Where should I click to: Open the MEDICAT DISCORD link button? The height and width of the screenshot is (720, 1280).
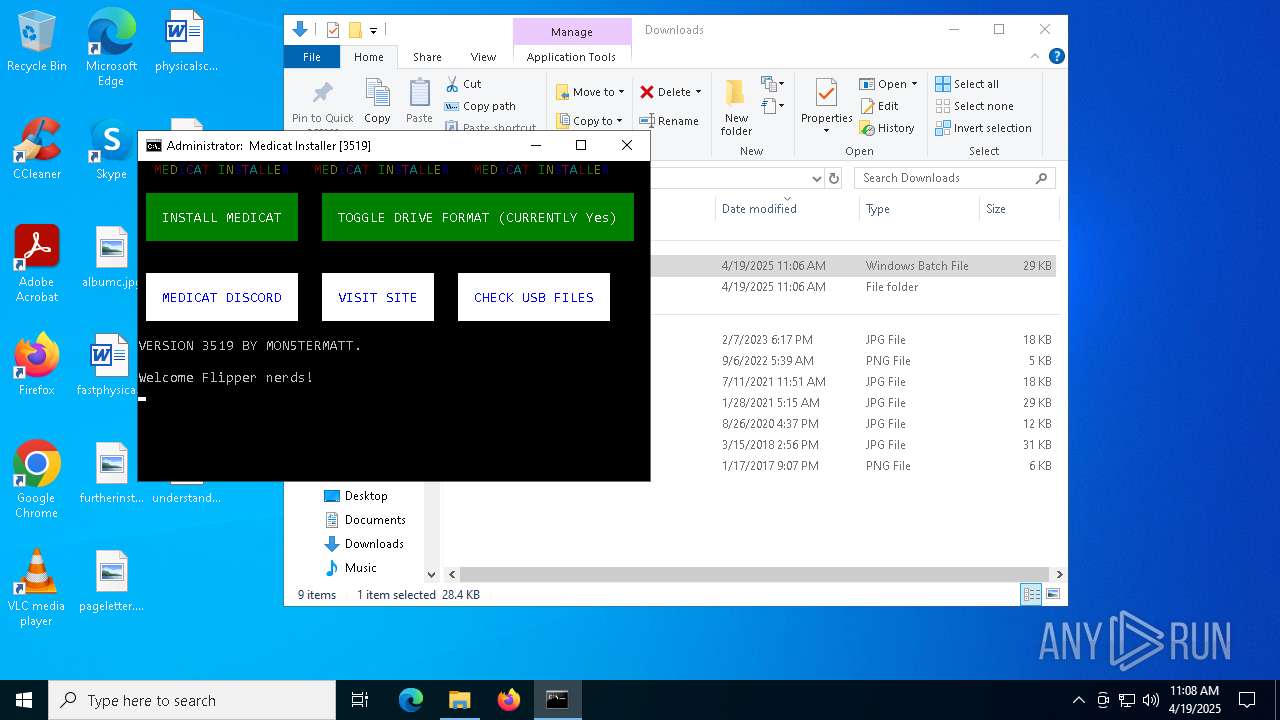[222, 297]
